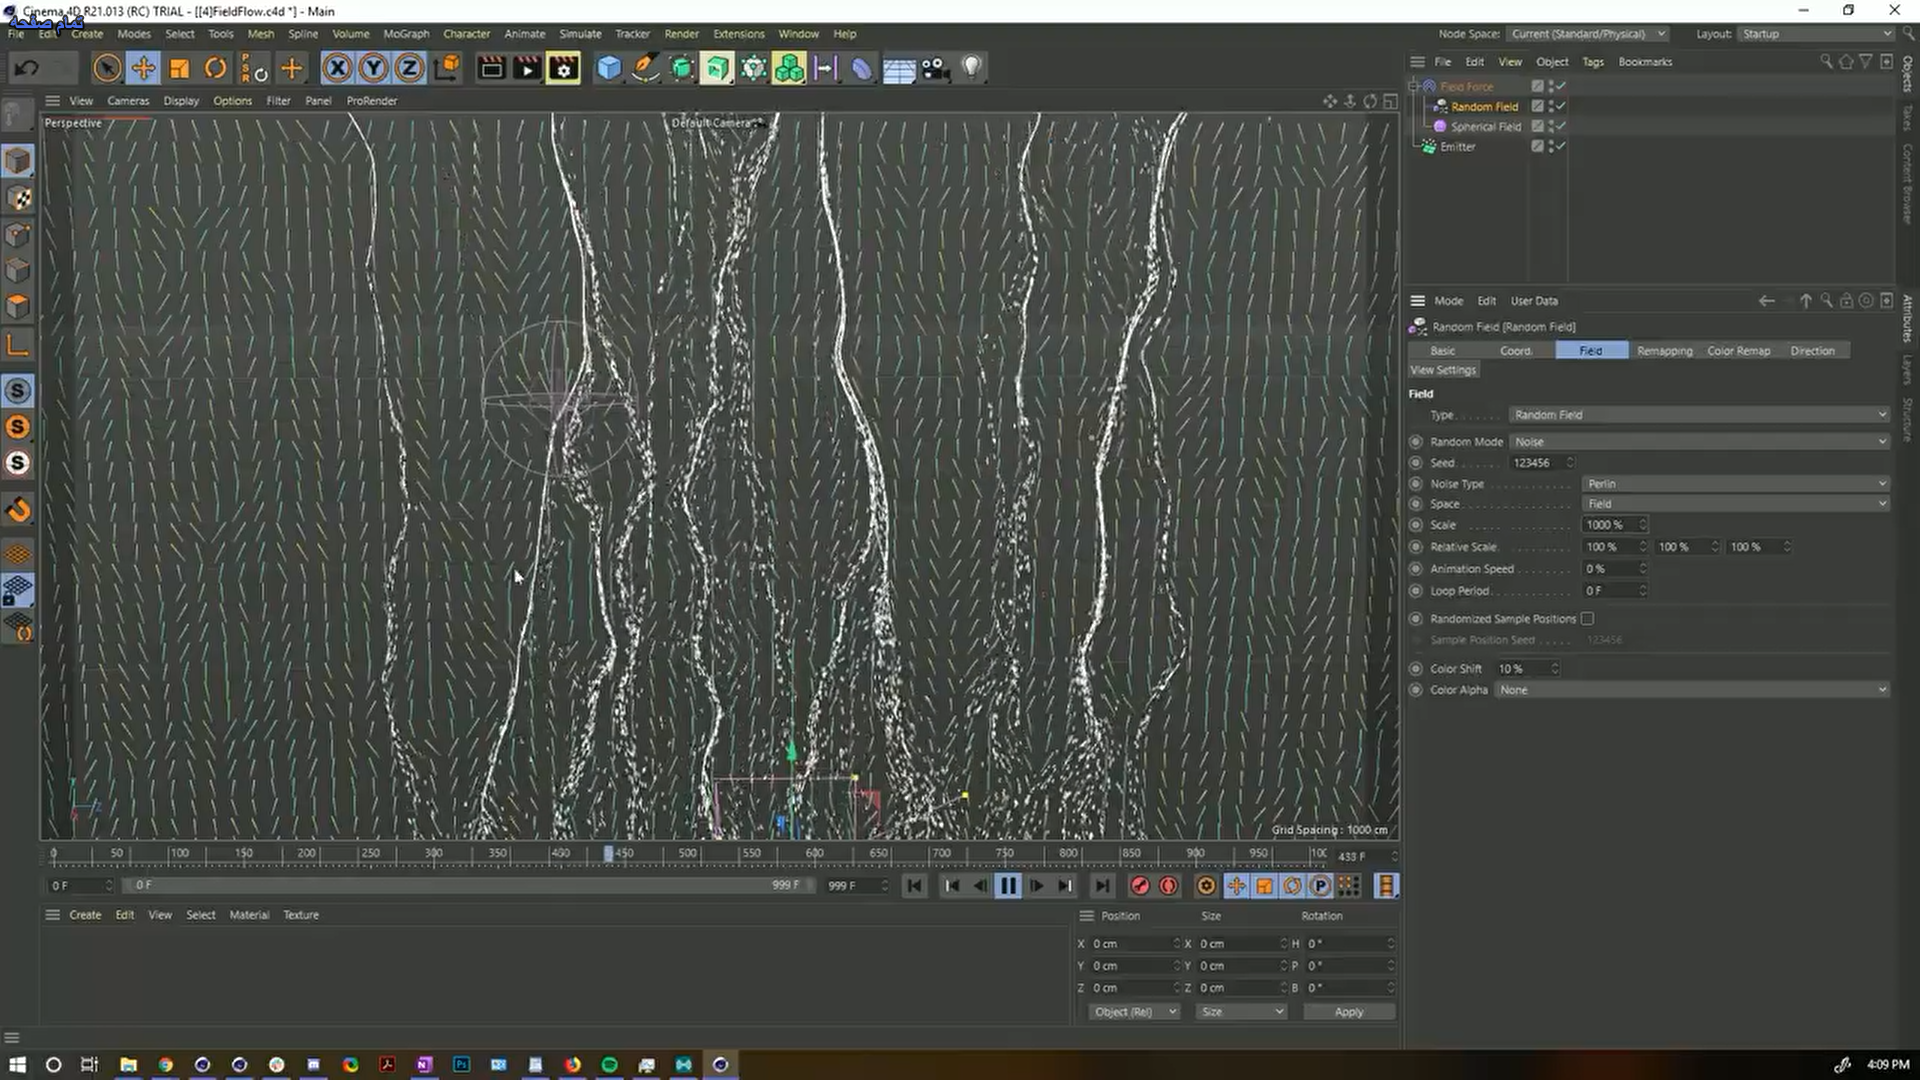Toggle Position keyframe recording in timeline
The height and width of the screenshot is (1080, 1920).
(1237, 886)
